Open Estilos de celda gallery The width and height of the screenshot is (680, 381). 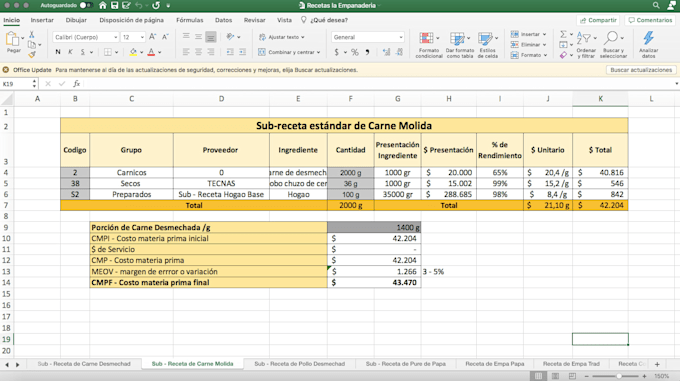(x=487, y=45)
